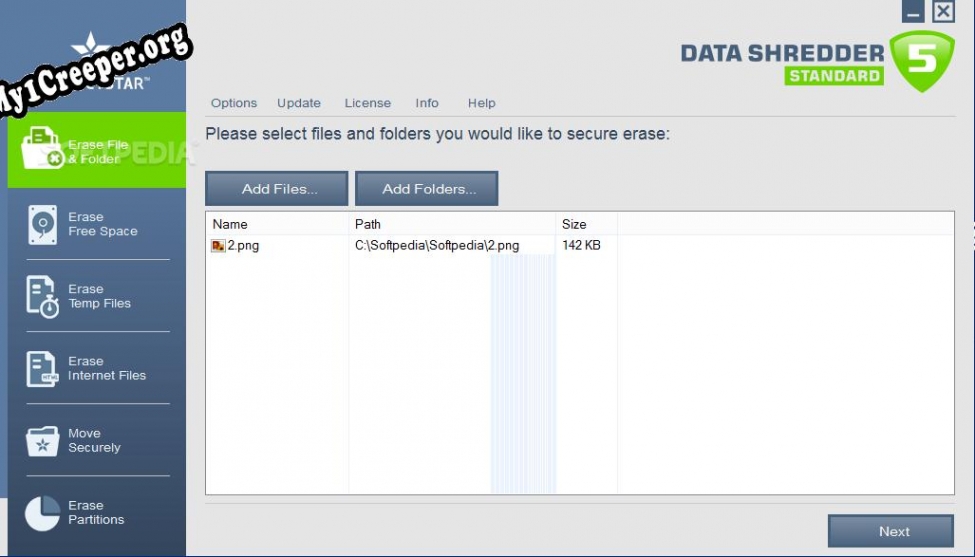Select the Erase Partitions pie icon
This screenshot has width=975, height=557.
tap(43, 513)
